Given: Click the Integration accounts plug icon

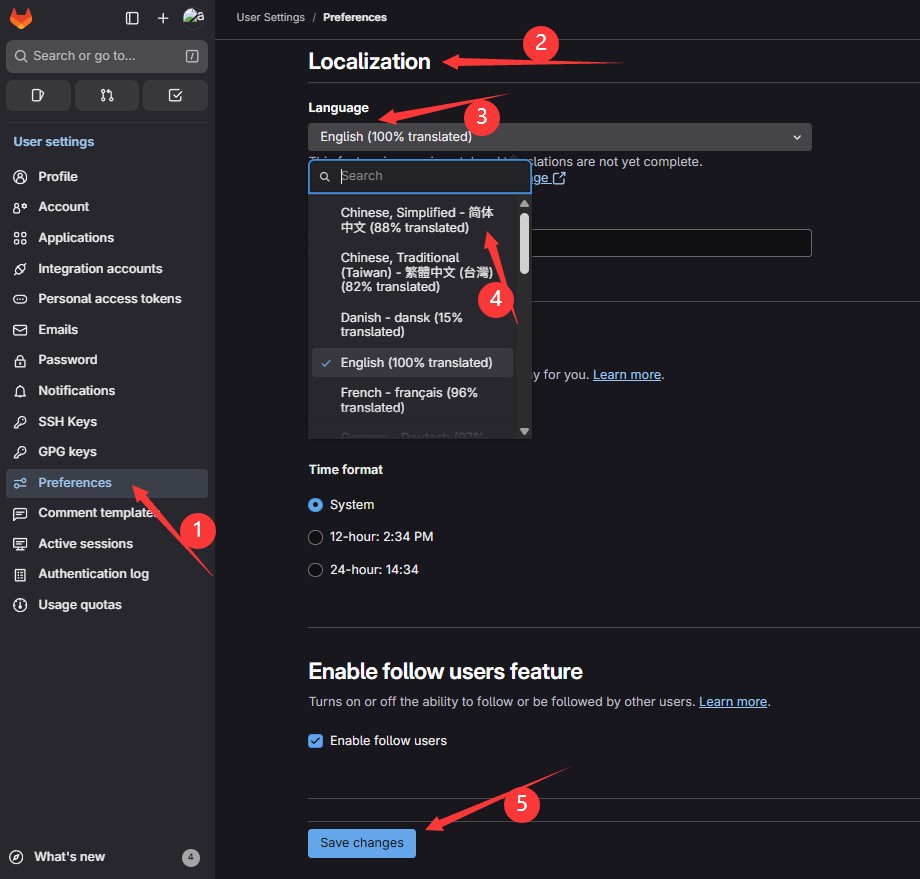Looking at the screenshot, I should 20,269.
